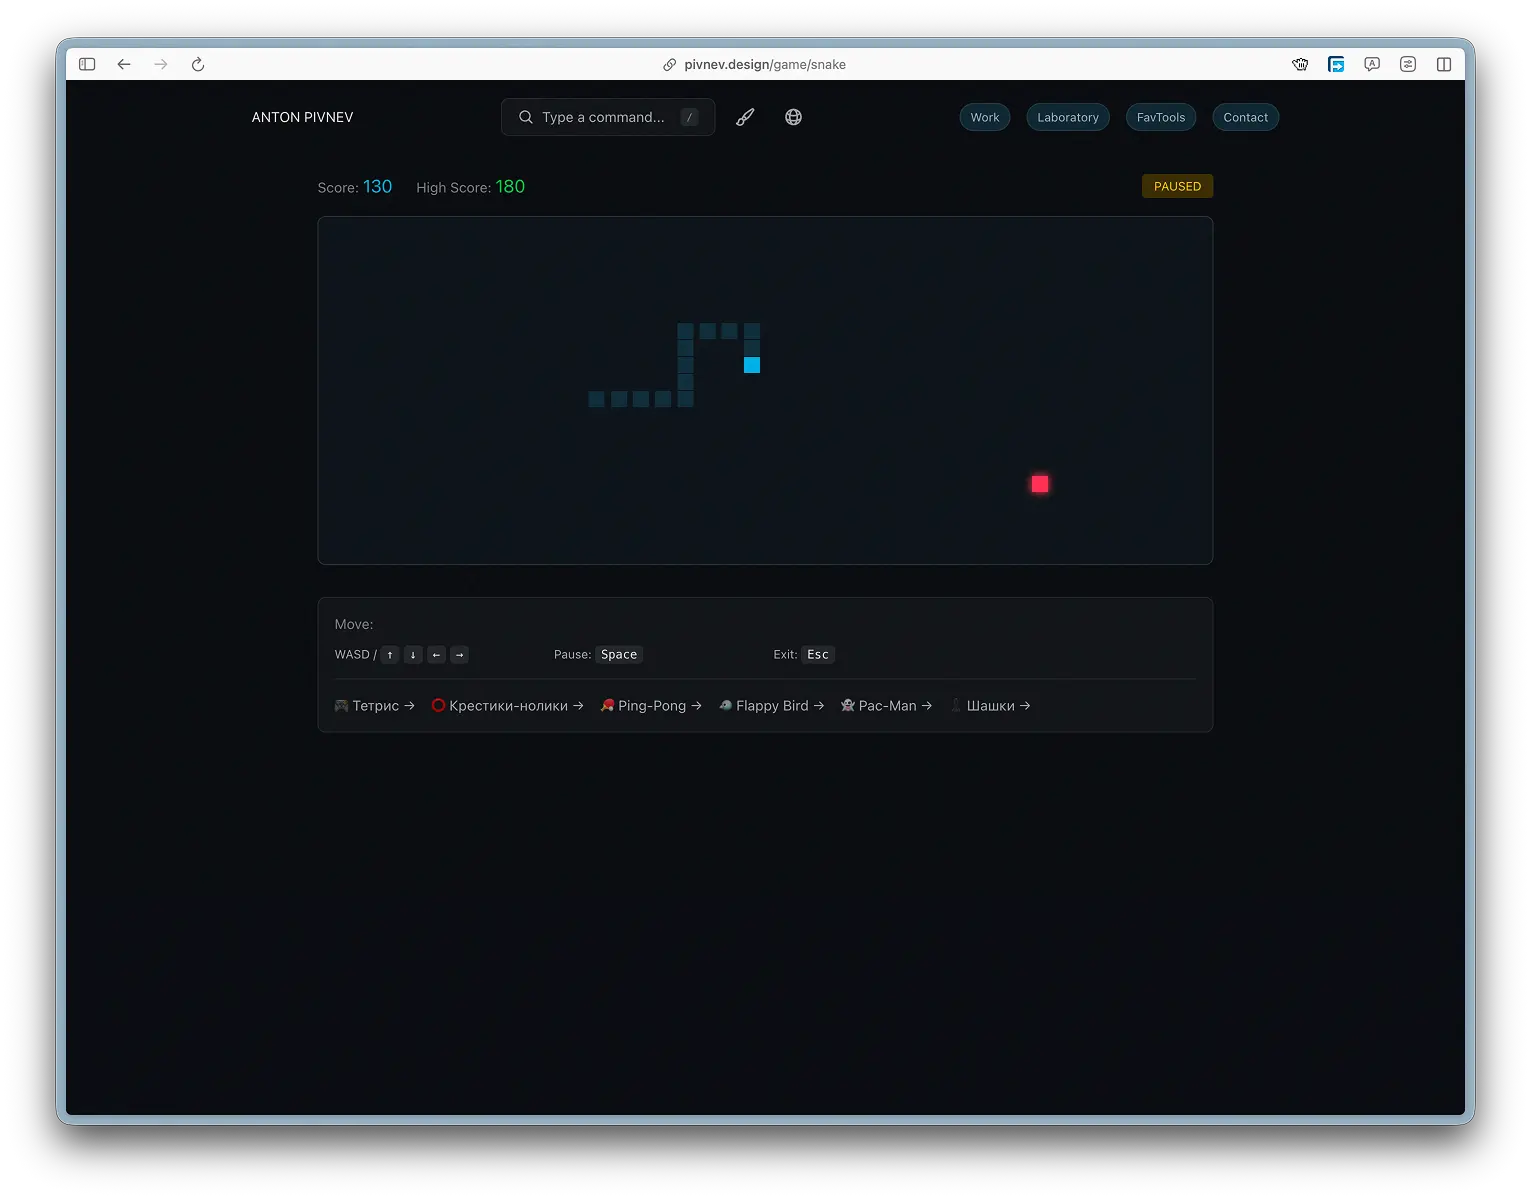1531x1199 pixels.
Task: Open the Ping-Pong game link
Action: coord(651,706)
